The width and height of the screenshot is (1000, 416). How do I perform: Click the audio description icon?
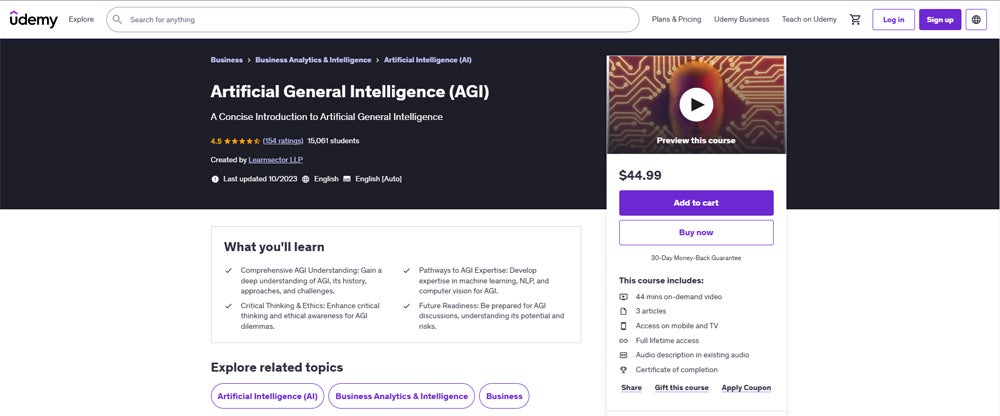624,355
